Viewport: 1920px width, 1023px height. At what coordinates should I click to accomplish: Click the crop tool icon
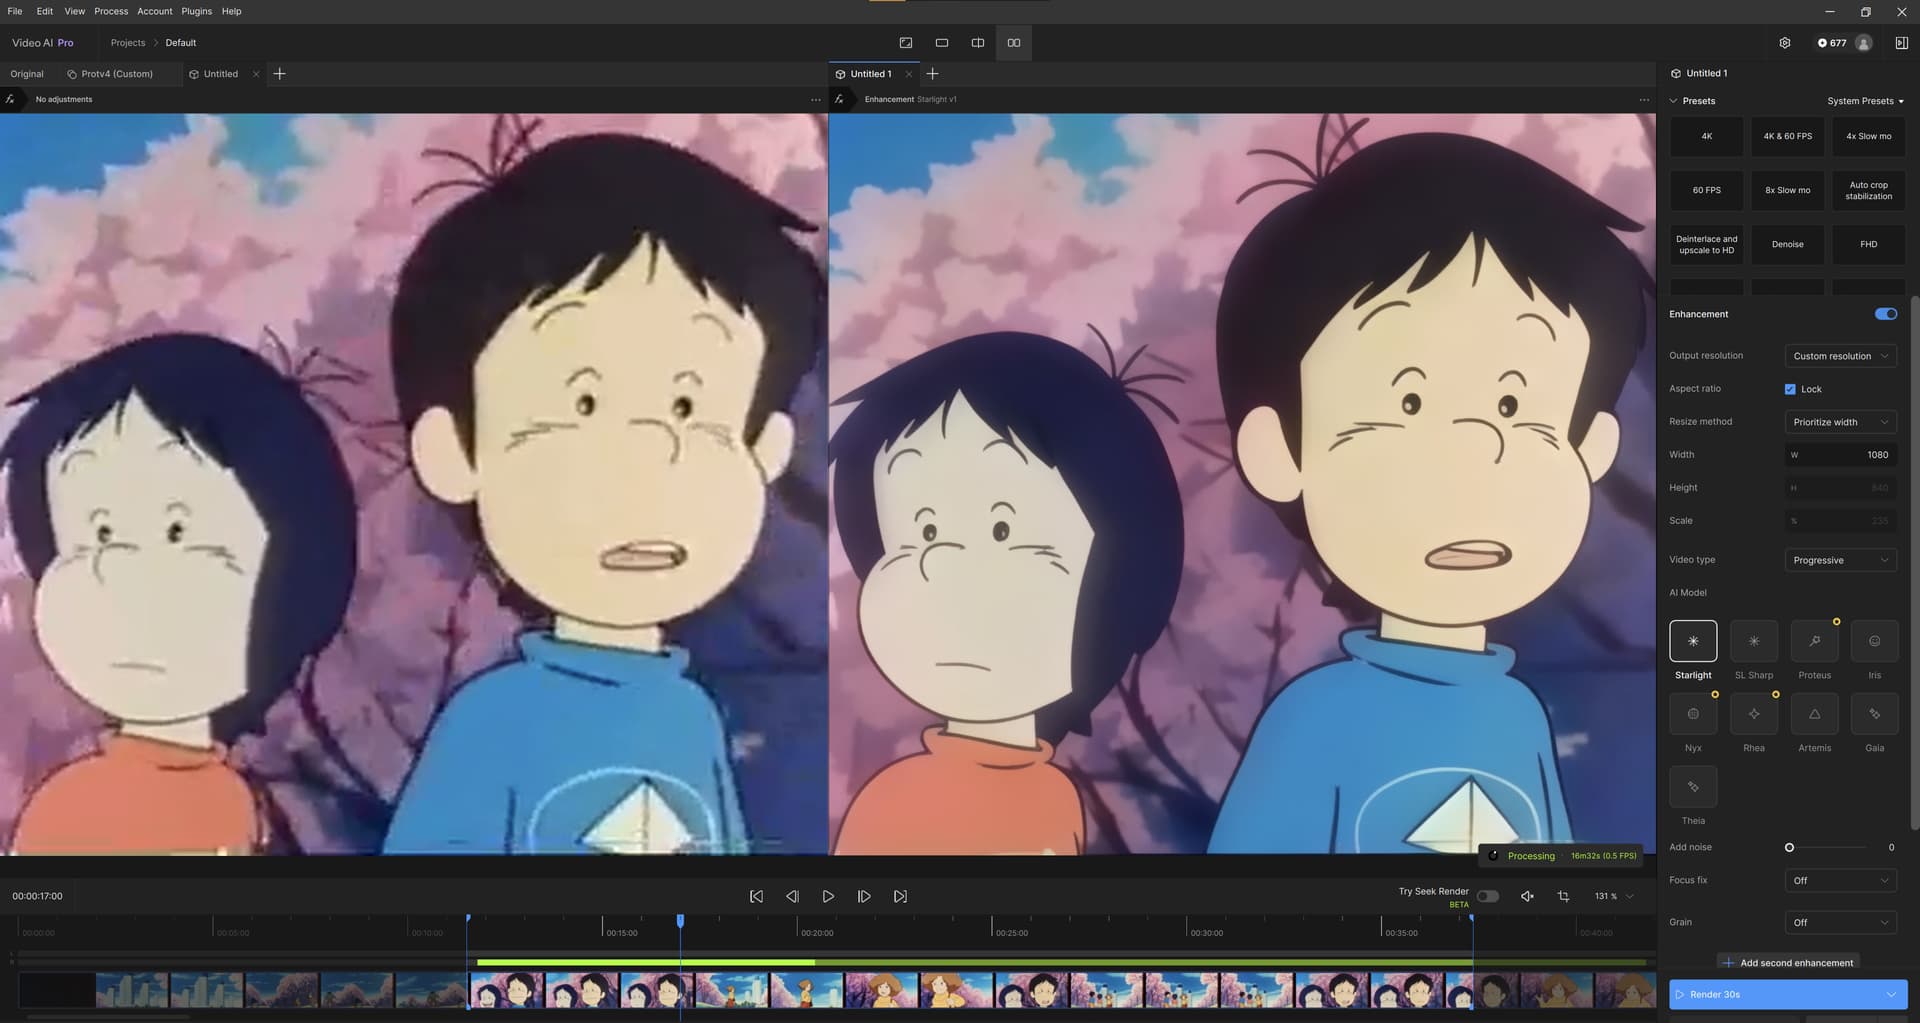pyautogui.click(x=1563, y=896)
